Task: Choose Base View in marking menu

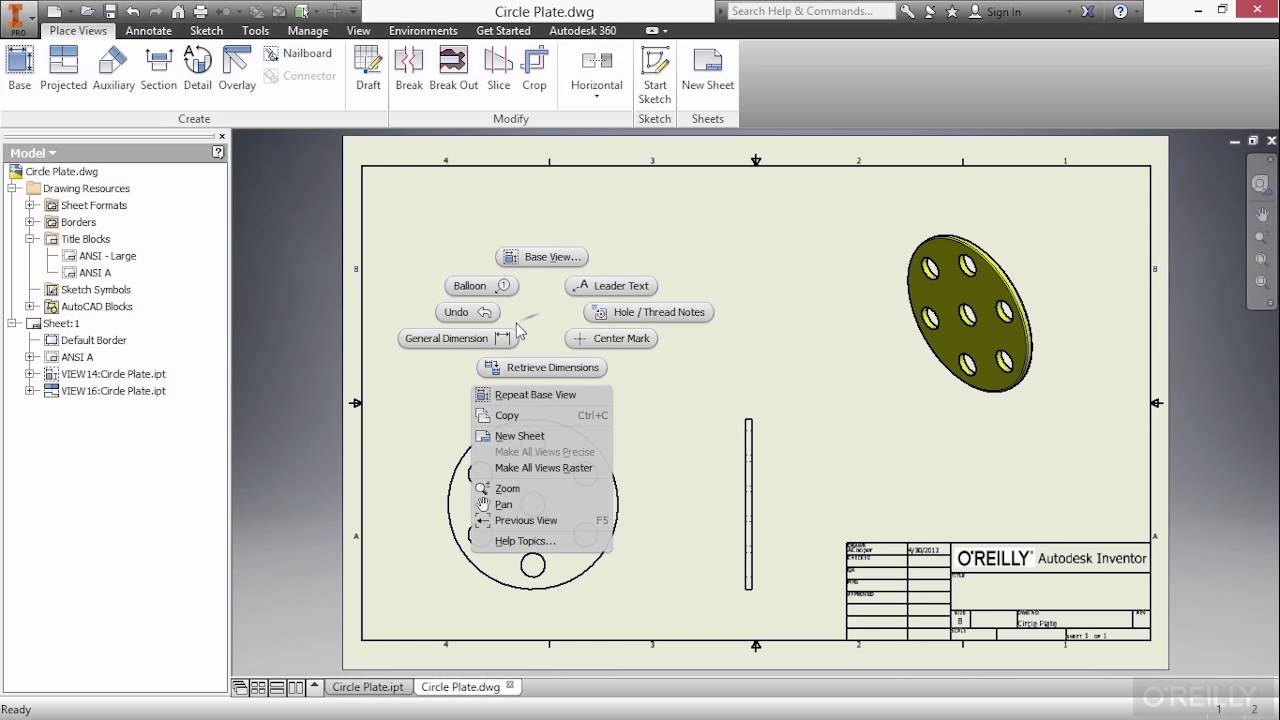Action: pos(541,257)
